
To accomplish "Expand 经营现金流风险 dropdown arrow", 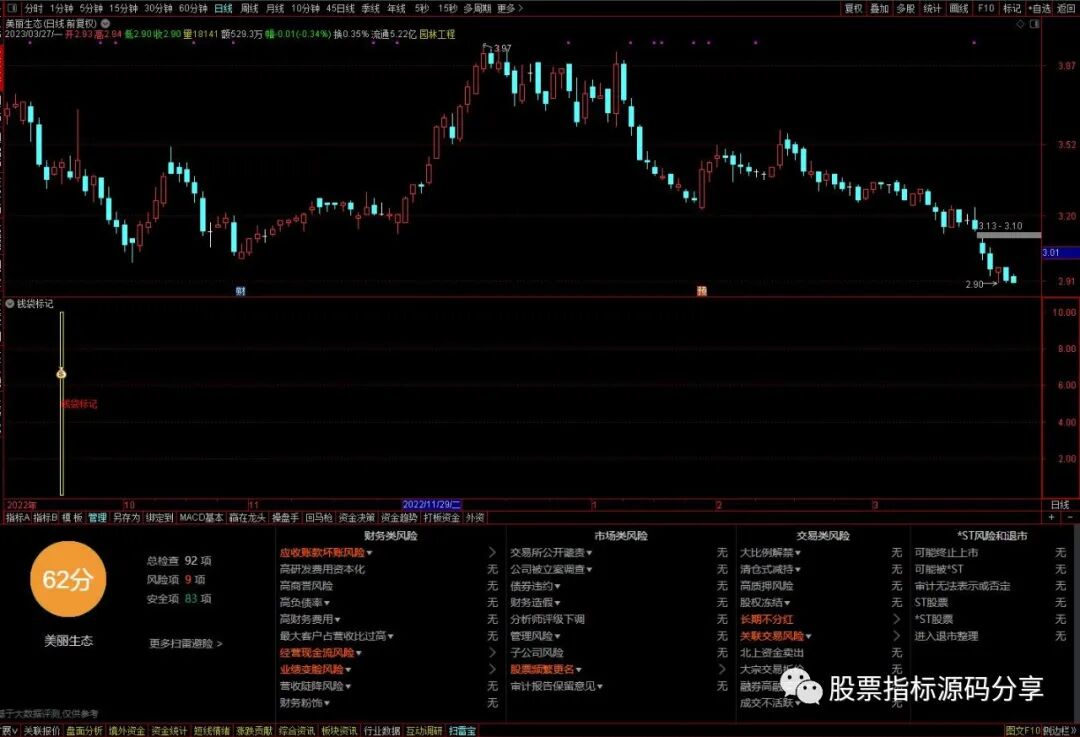I will point(359,653).
